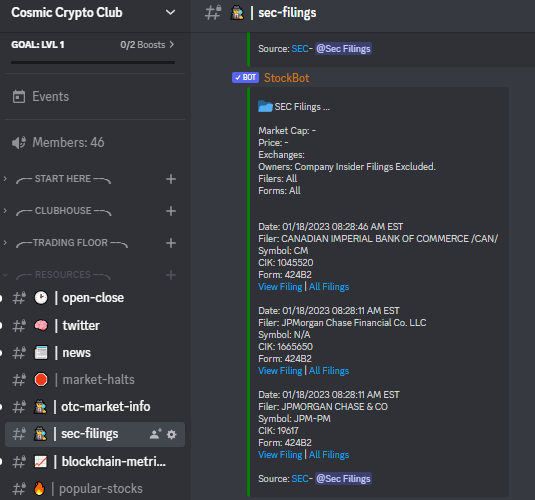The height and width of the screenshot is (500, 535).
Task: Open All Filings for JPMORGAN CHASE & CO
Action: coord(329,455)
